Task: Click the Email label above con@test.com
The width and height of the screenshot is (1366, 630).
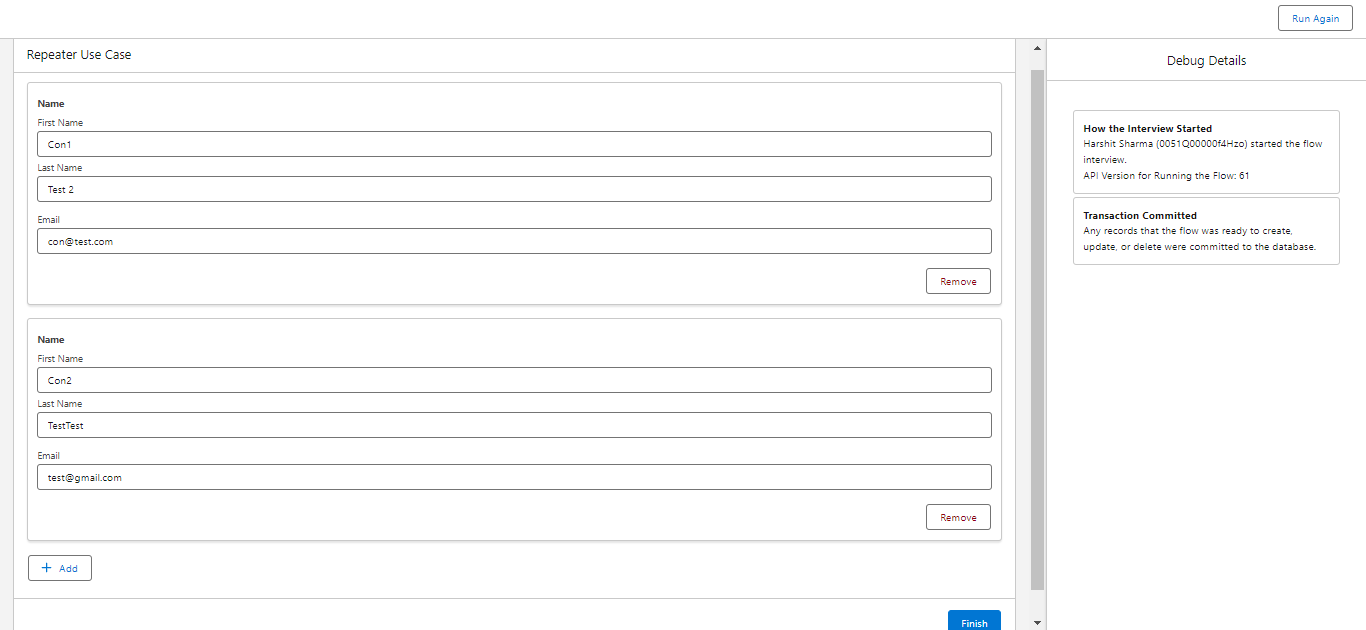Action: [49, 219]
